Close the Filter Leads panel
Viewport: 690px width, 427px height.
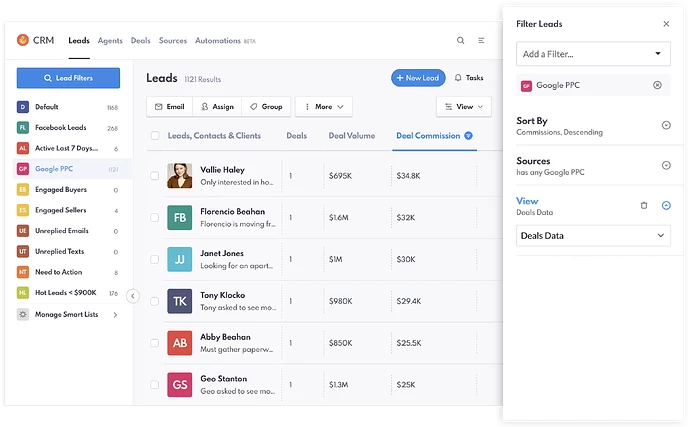[666, 23]
